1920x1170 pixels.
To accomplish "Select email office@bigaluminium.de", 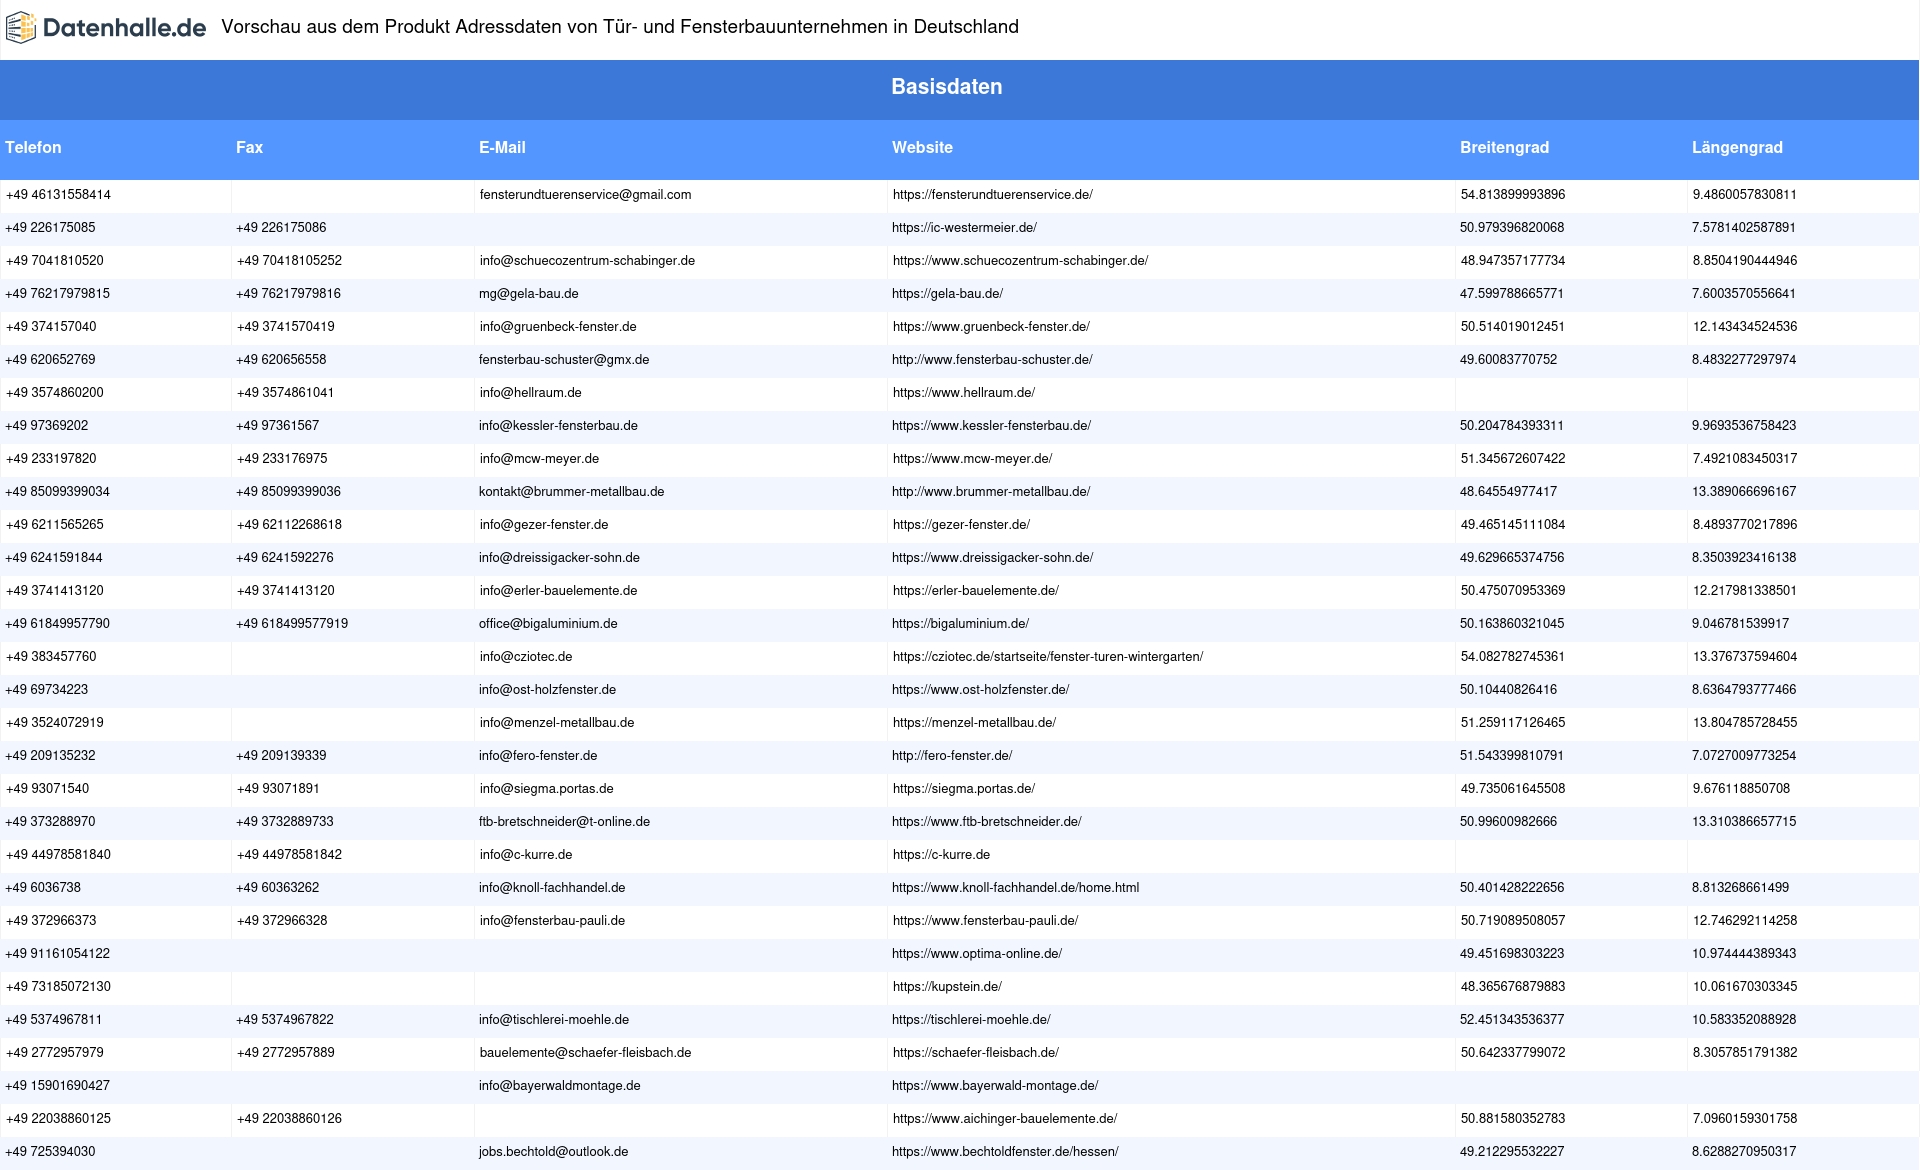I will tap(548, 624).
